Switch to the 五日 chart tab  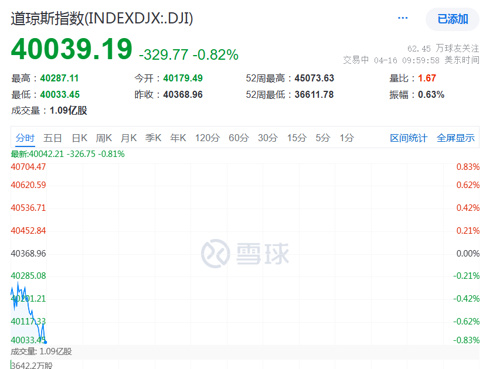(x=52, y=138)
